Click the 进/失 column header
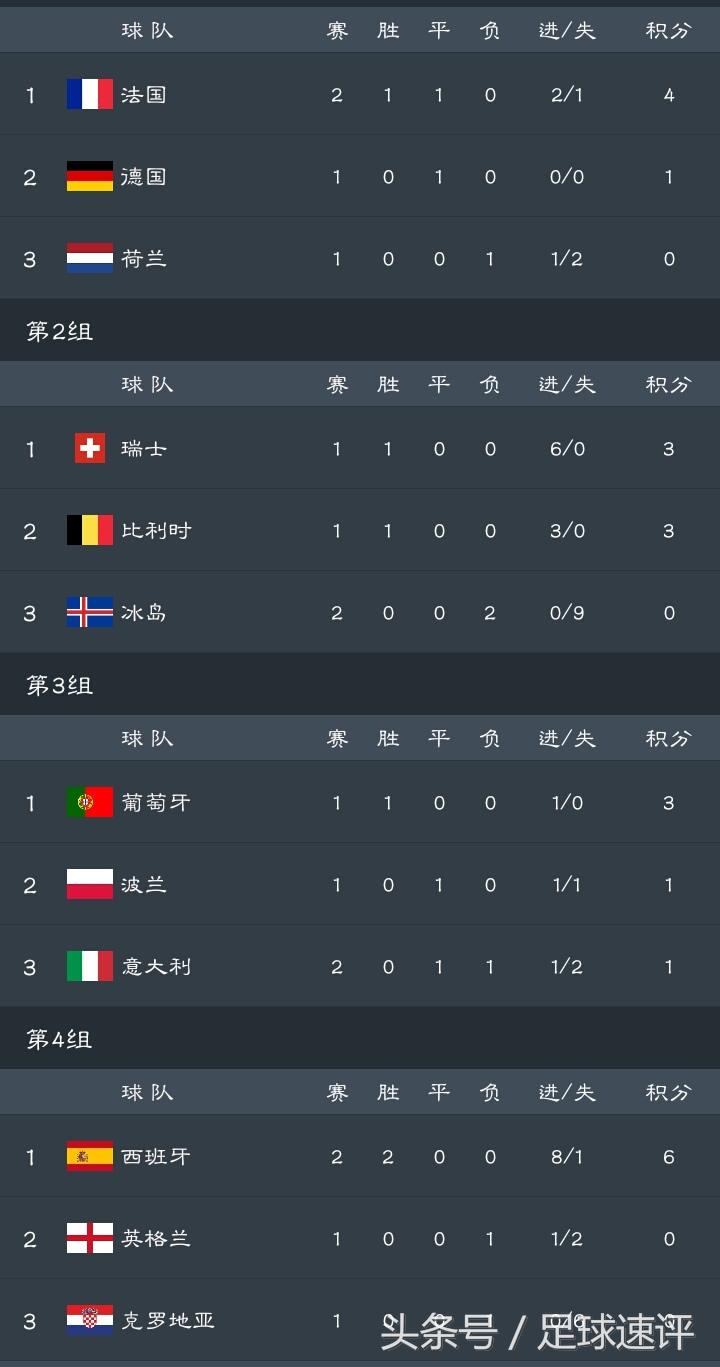This screenshot has height=1367, width=720. pyautogui.click(x=566, y=30)
